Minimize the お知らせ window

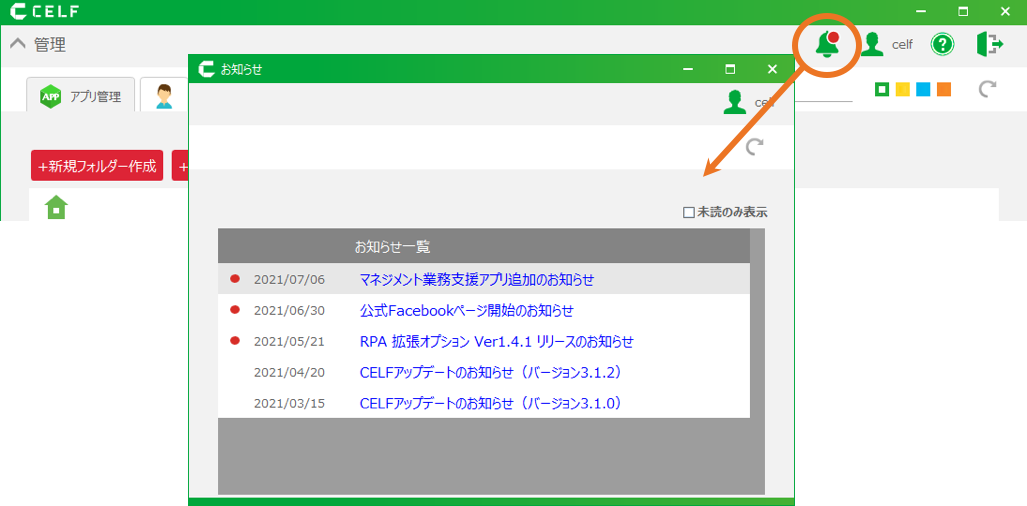(x=688, y=69)
